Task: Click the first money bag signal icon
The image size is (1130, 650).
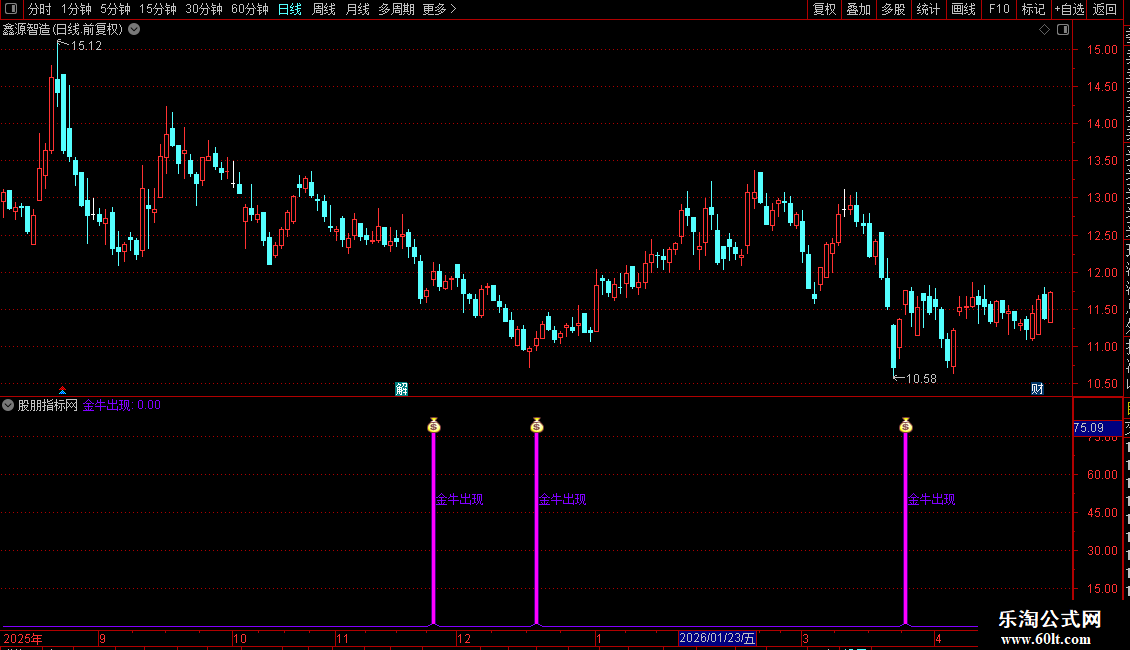Action: (x=433, y=425)
